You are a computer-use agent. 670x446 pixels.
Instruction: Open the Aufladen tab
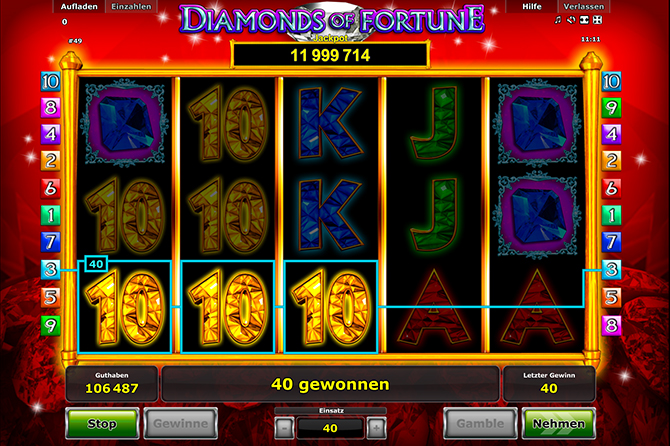pyautogui.click(x=79, y=6)
